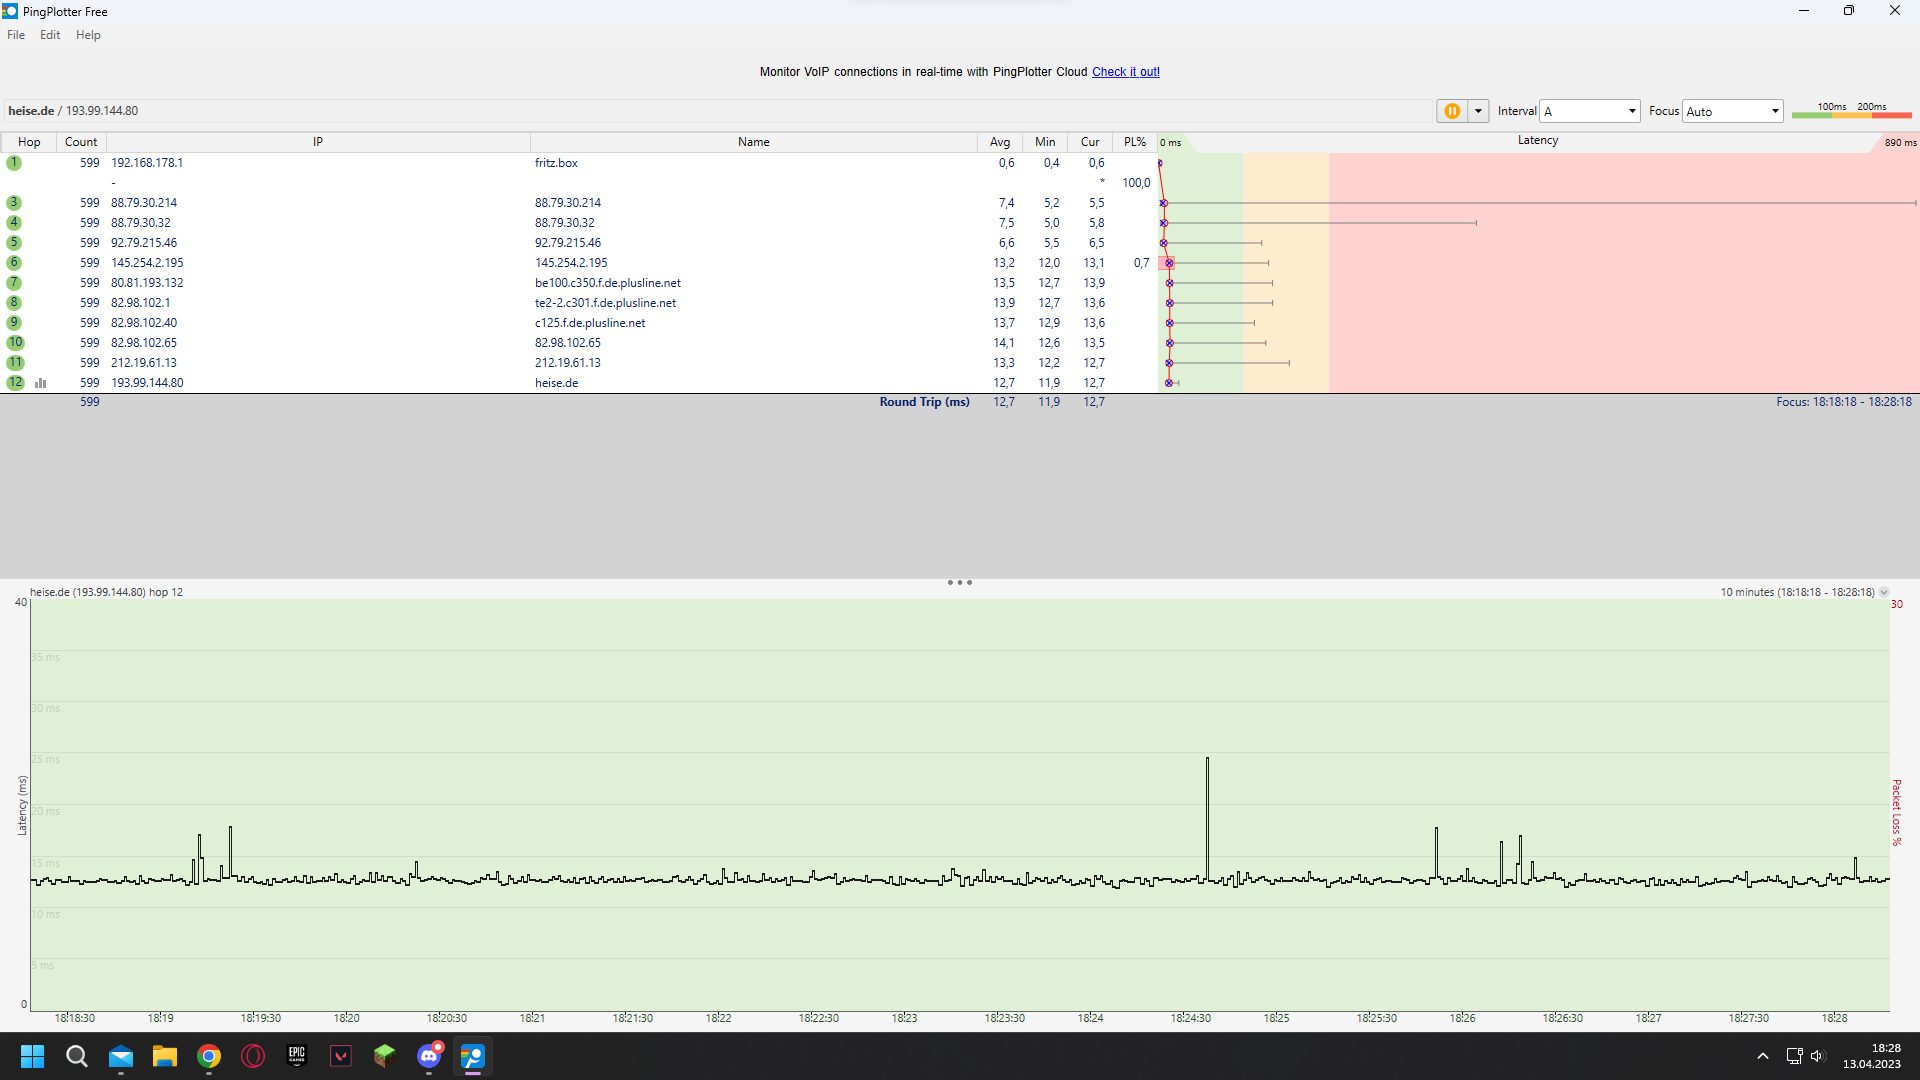Viewport: 1920px width, 1080px height.
Task: Toggle the graph icon on hop 12
Action: pos(41,383)
